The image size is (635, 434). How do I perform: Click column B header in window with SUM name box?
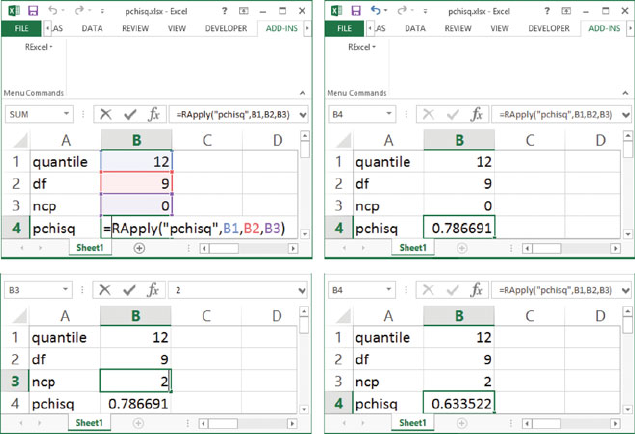tap(136, 140)
